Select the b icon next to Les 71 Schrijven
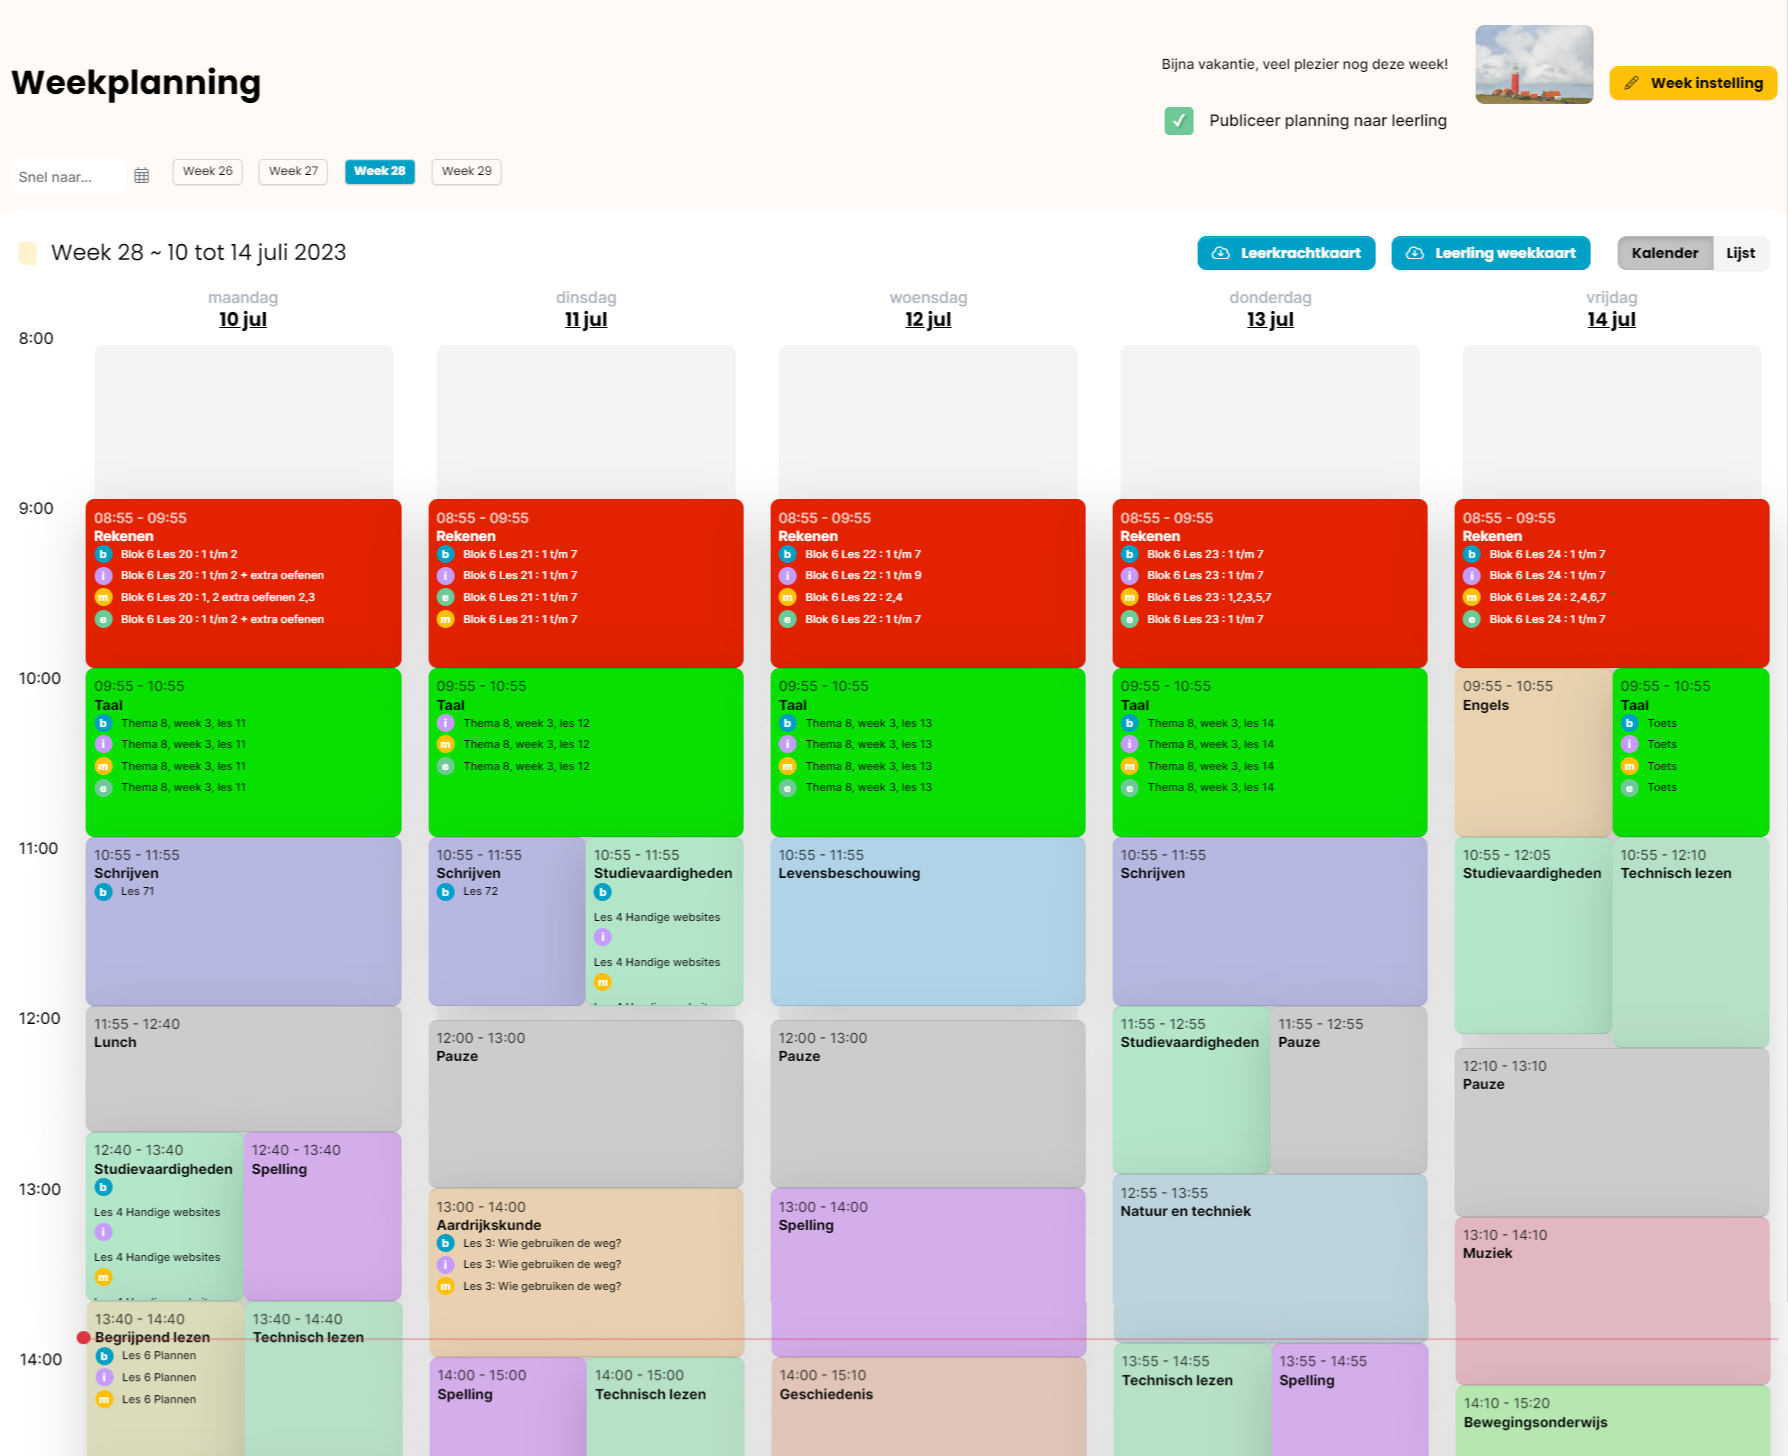 104,891
